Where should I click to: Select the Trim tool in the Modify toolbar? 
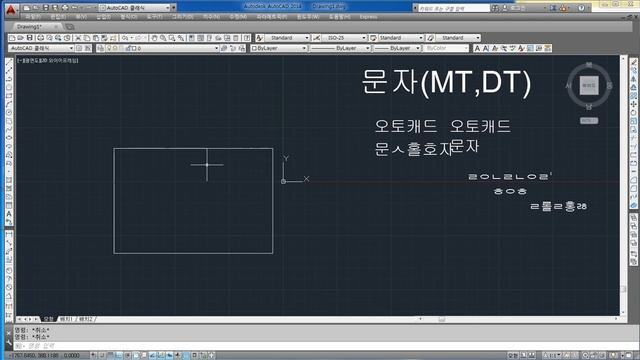pos(633,138)
